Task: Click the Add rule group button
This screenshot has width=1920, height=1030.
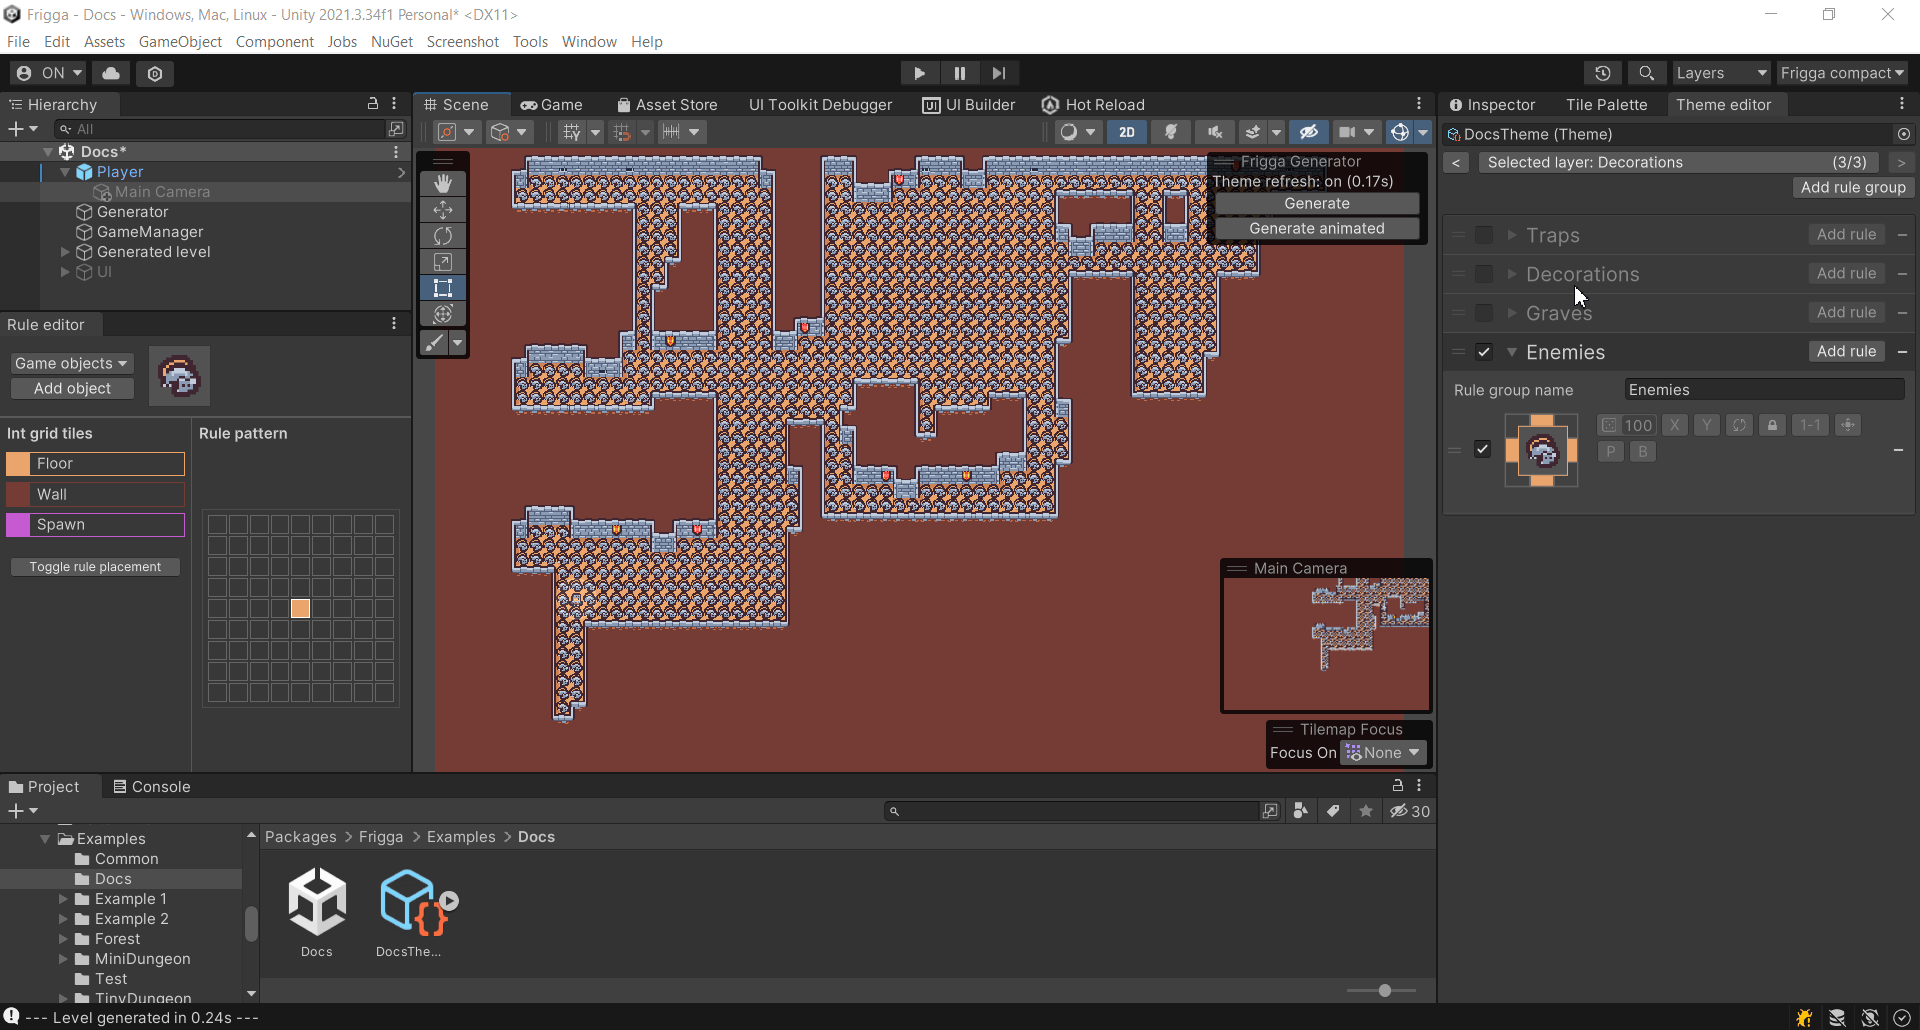Action: pyautogui.click(x=1853, y=187)
